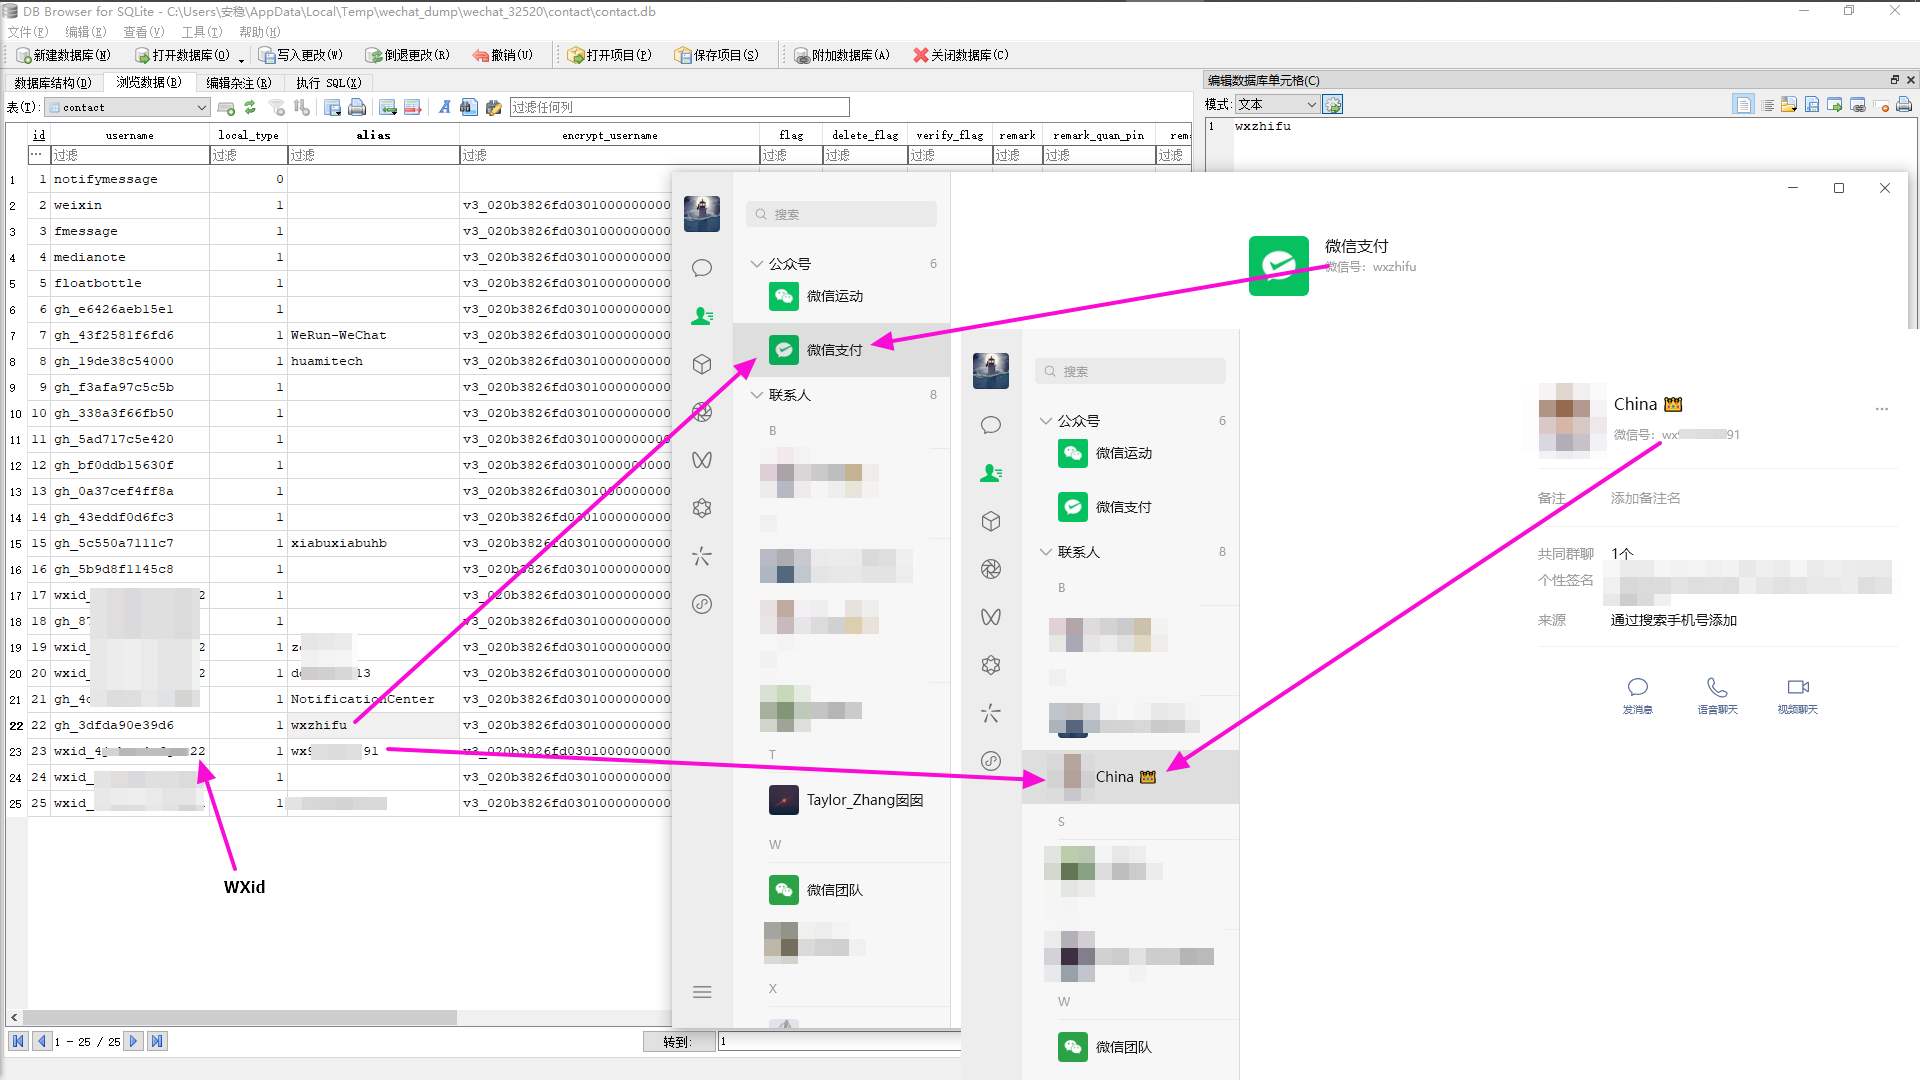Click the save table as icon
Viewport: 1920px width, 1080px height.
pyautogui.click(x=333, y=107)
